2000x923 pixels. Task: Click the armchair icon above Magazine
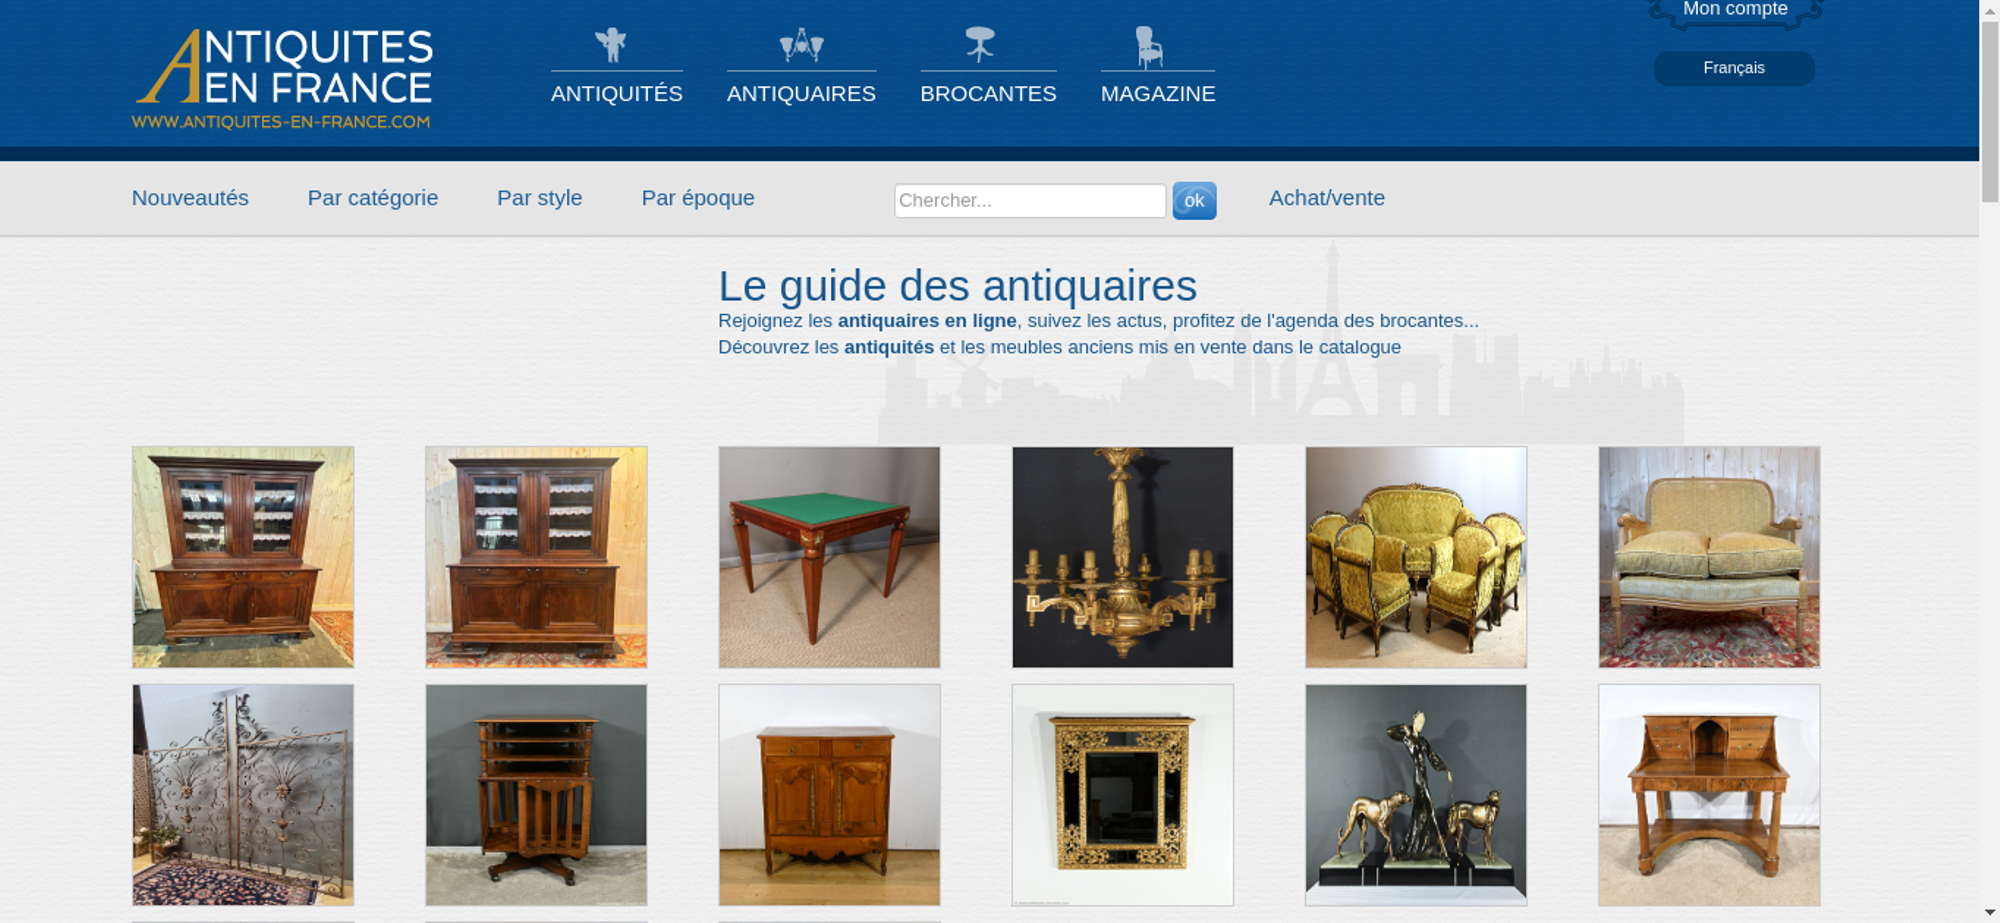[1149, 47]
